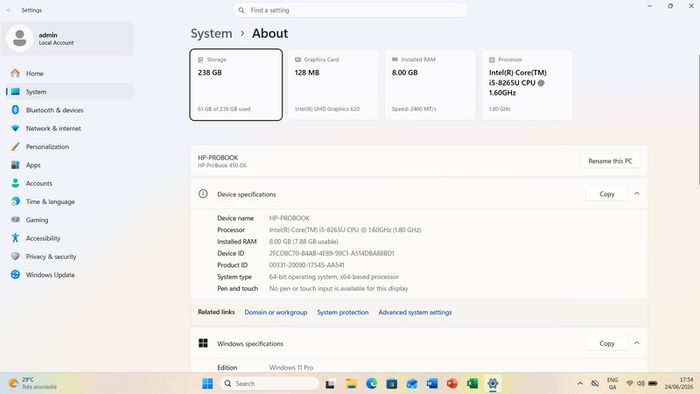Open Network & internet settings
The height and width of the screenshot is (394, 700).
[69, 128]
